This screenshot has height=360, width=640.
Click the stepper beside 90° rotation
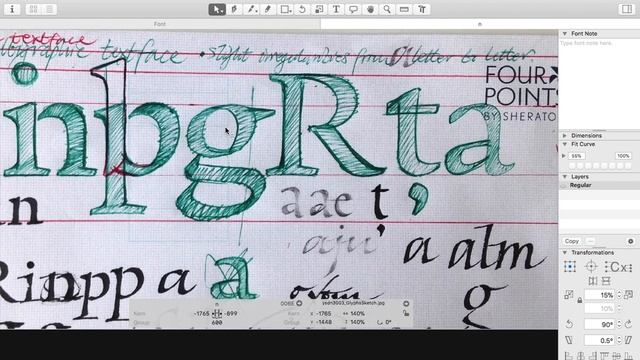pyautogui.click(x=619, y=324)
